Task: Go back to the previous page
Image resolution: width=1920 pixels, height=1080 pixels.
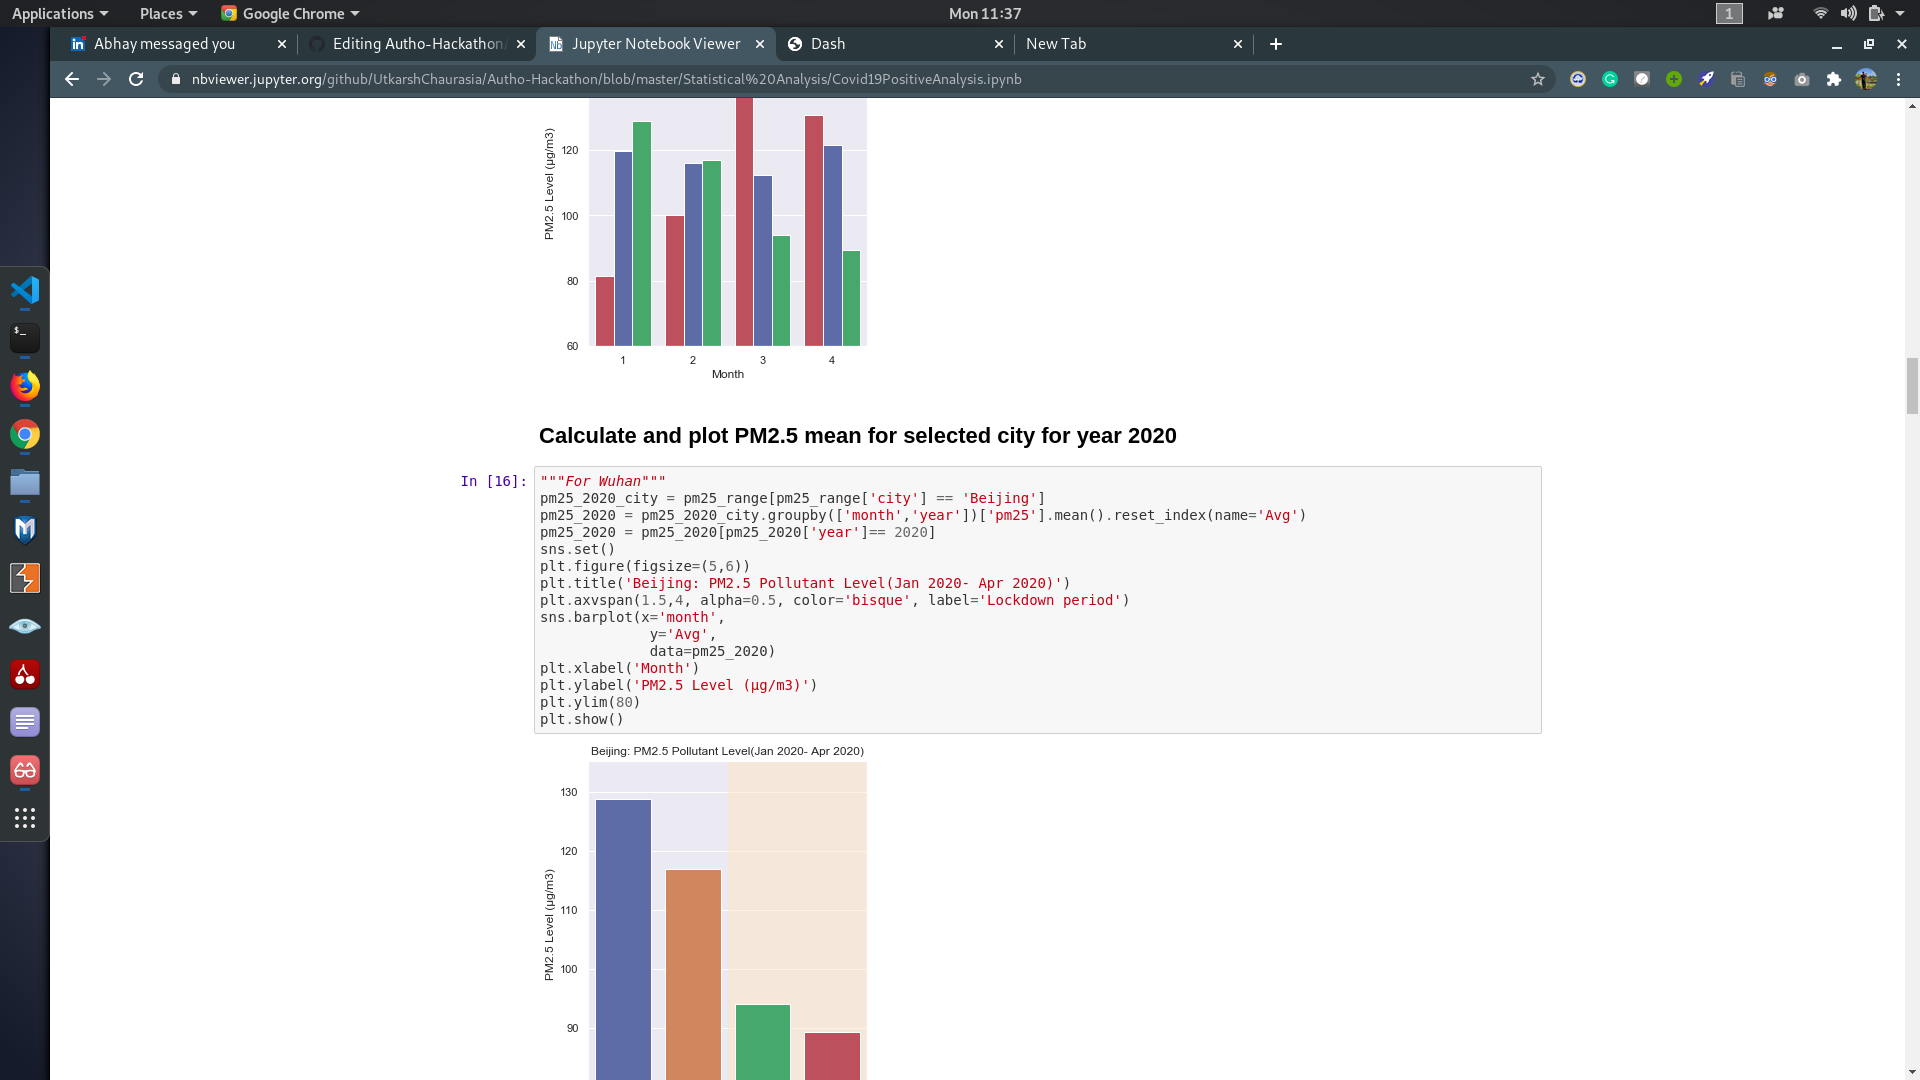Action: [72, 79]
